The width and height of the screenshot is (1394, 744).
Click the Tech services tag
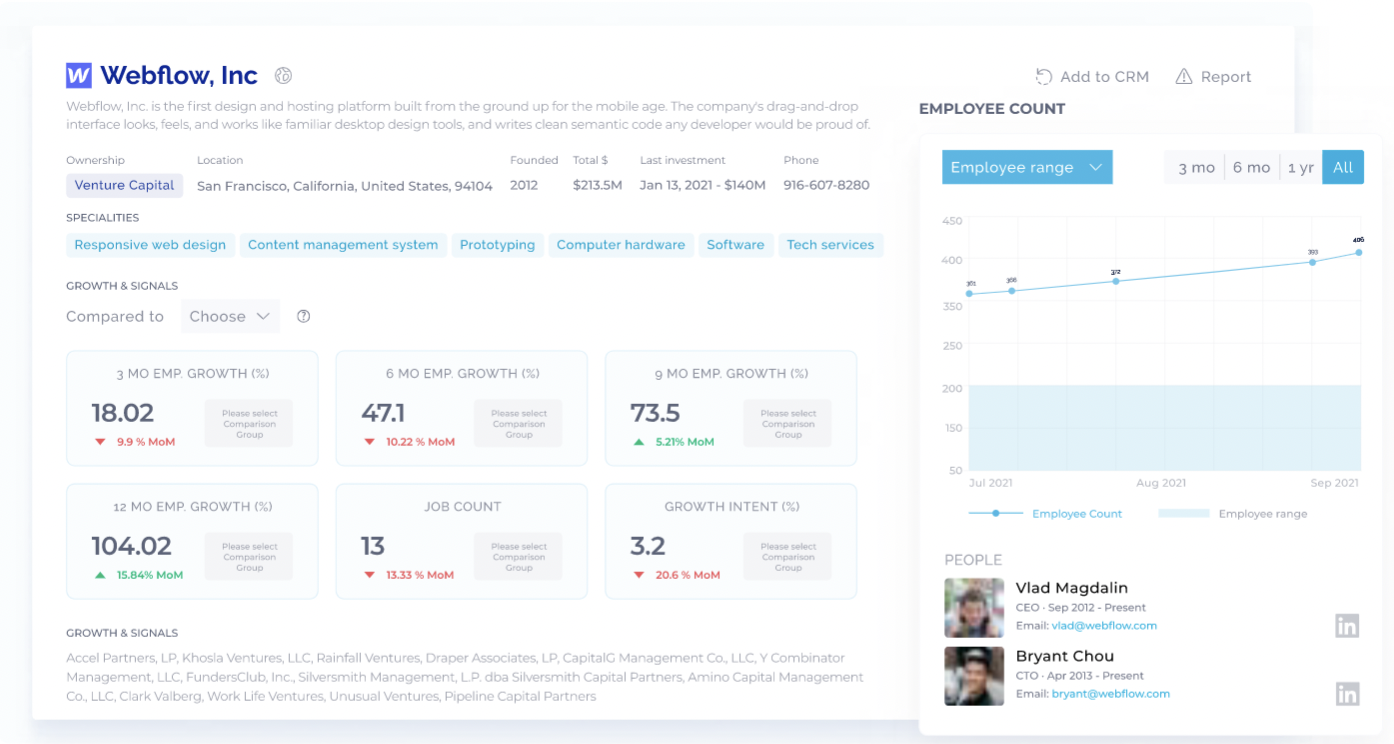tap(830, 245)
